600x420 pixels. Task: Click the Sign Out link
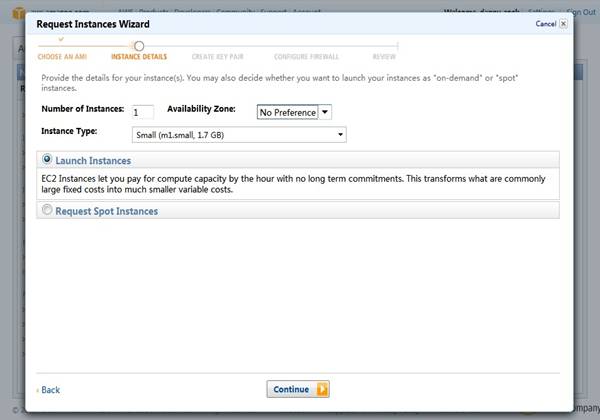581,11
